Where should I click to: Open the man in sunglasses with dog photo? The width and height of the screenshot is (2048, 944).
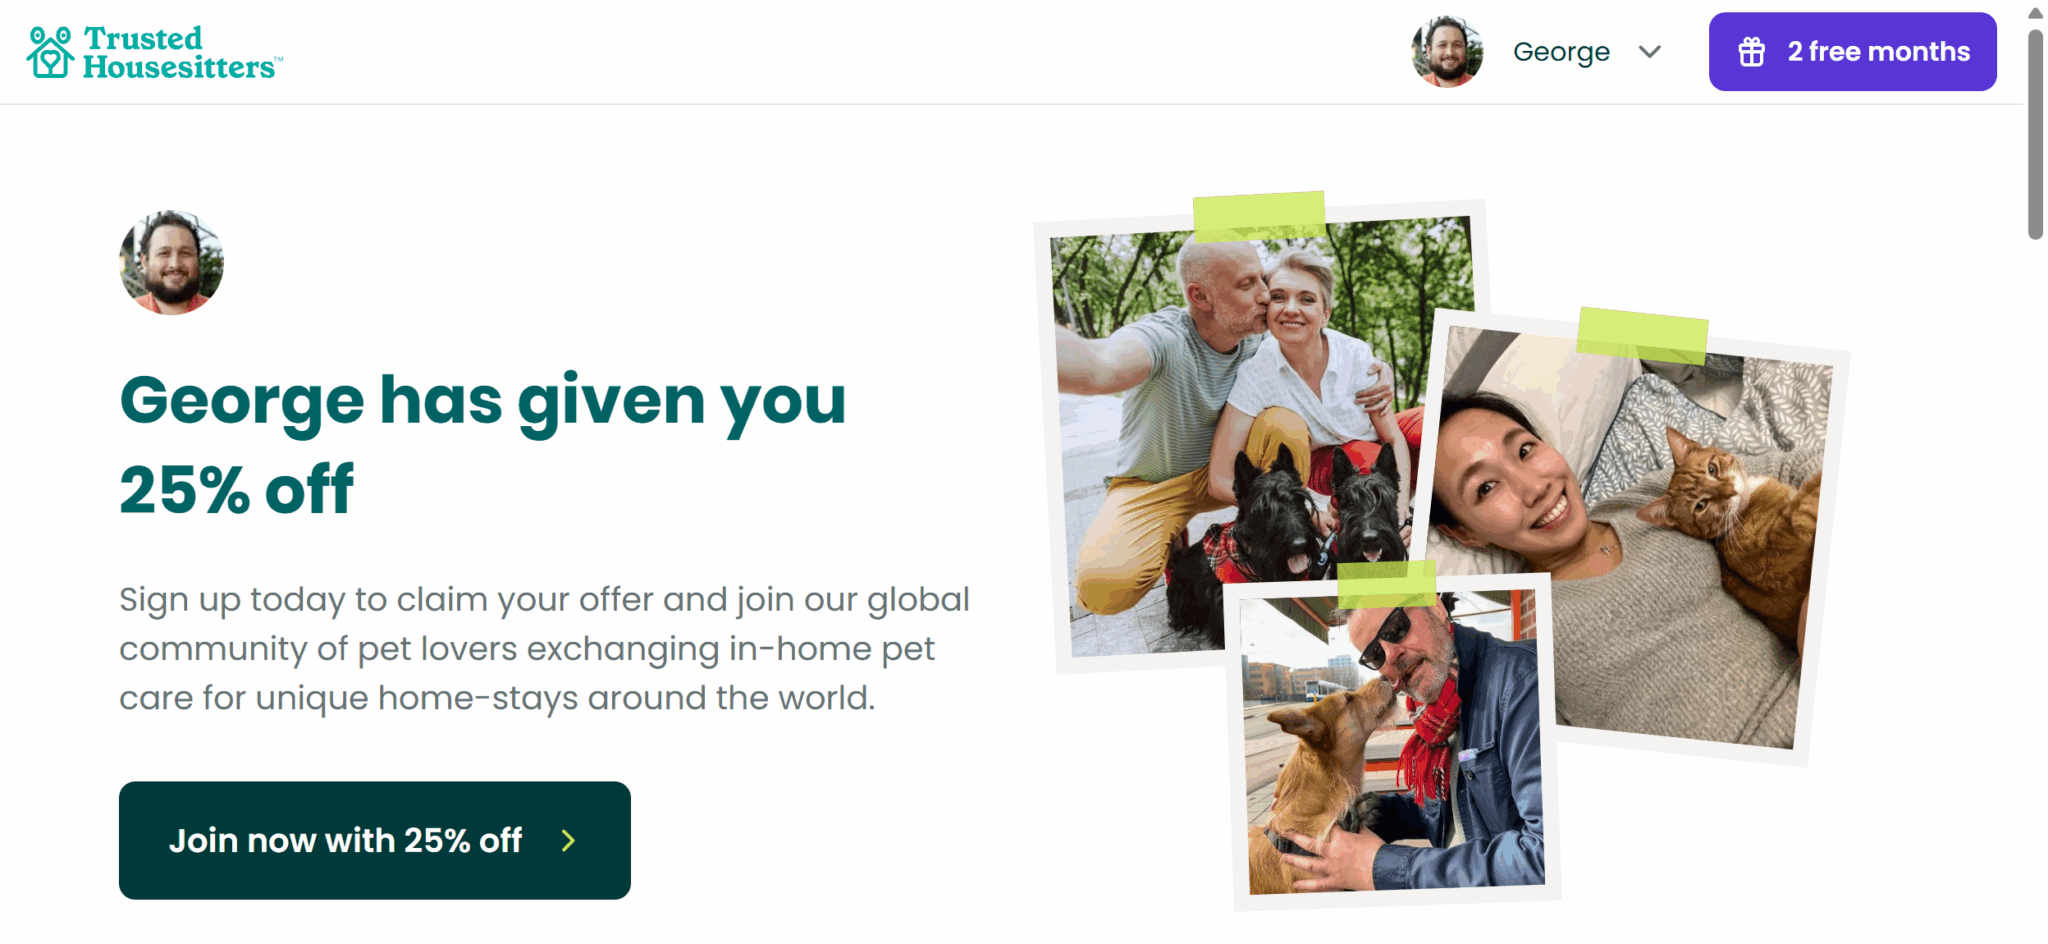click(1393, 742)
